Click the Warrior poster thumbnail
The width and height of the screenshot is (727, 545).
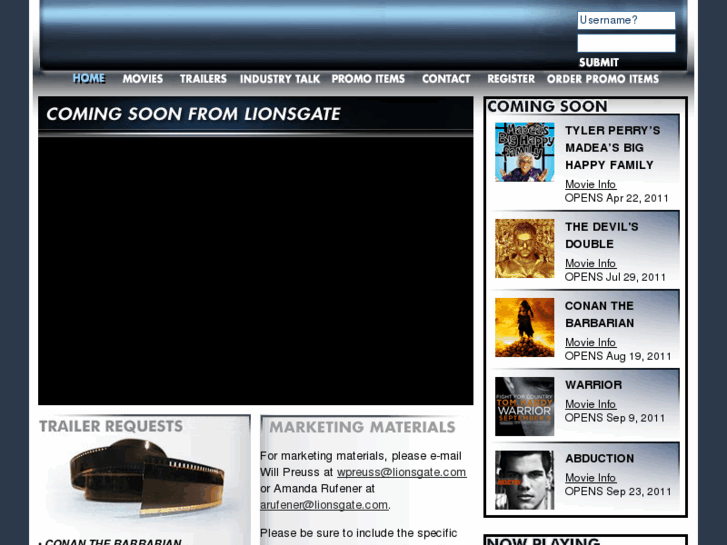tap(524, 406)
